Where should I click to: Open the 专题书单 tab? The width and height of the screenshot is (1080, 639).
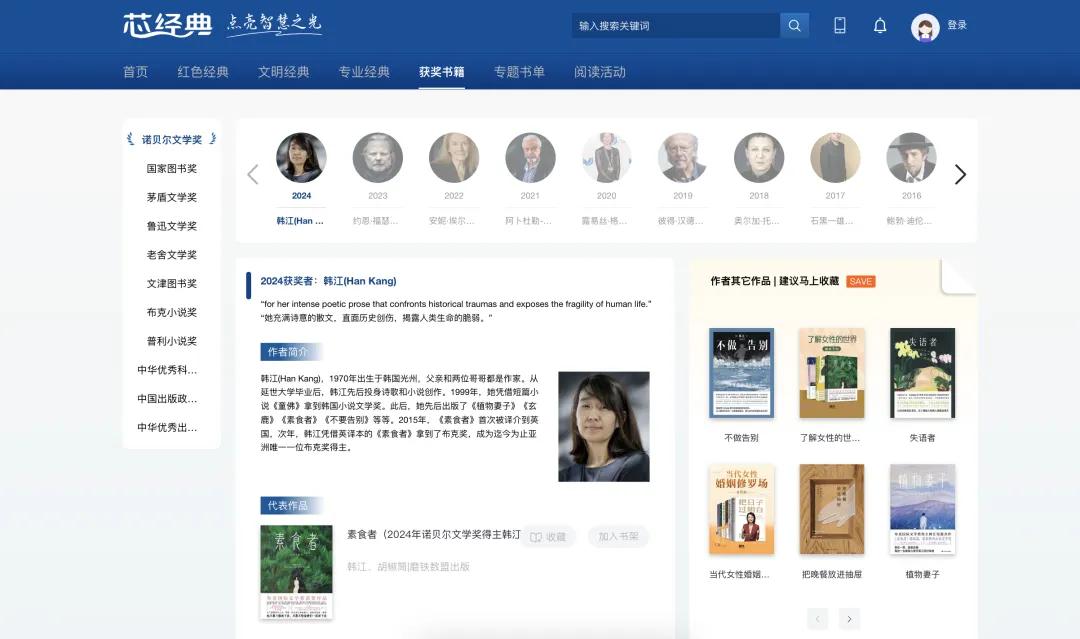519,72
